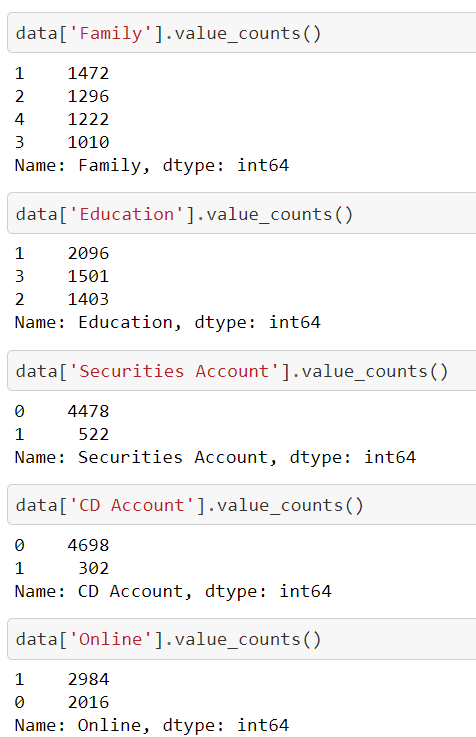Click the 522 count in Securities output
Screen dimensions: 476x737
tap(94, 434)
